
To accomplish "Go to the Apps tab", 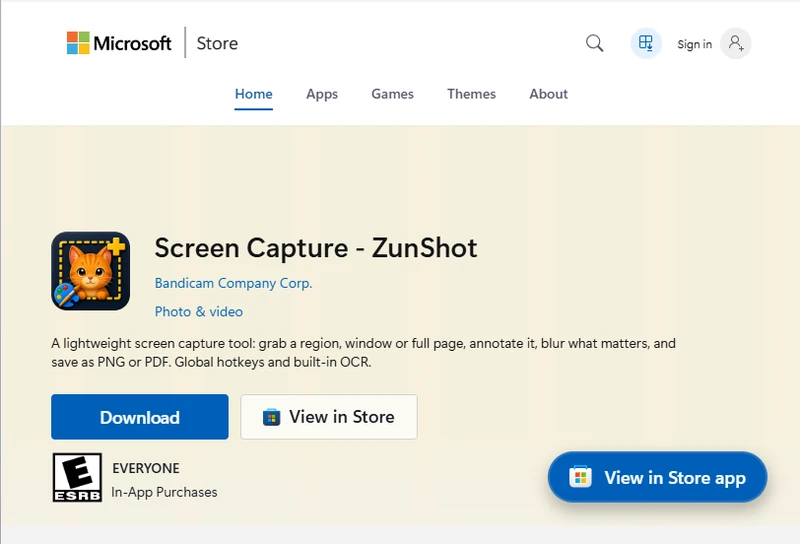I will (322, 94).
